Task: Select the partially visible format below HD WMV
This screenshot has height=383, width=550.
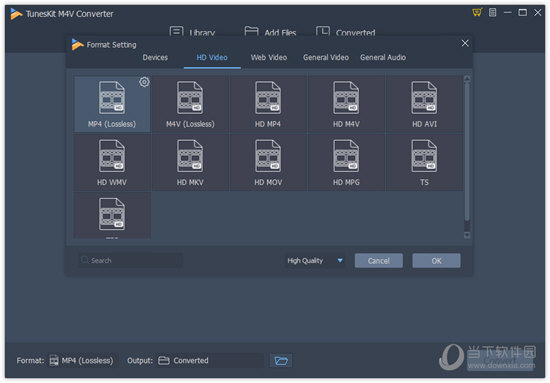Action: coord(112,215)
